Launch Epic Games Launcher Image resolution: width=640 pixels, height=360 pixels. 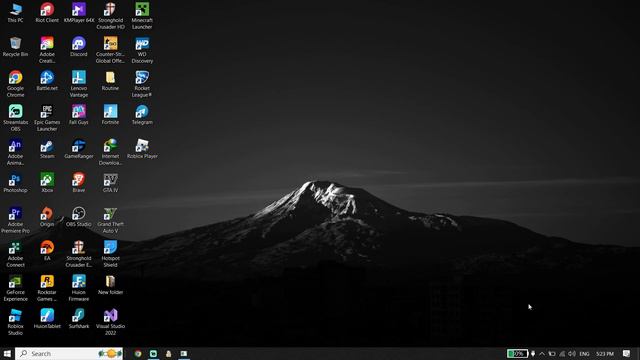[47, 118]
